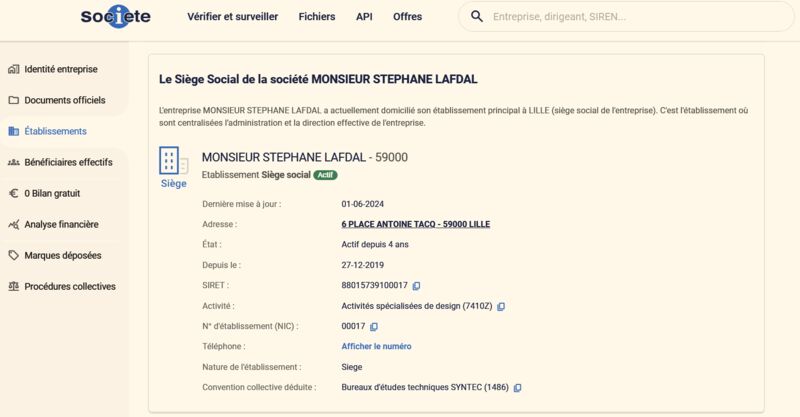Click the search magnifier icon
Viewport: 800px width, 417px height.
point(477,16)
